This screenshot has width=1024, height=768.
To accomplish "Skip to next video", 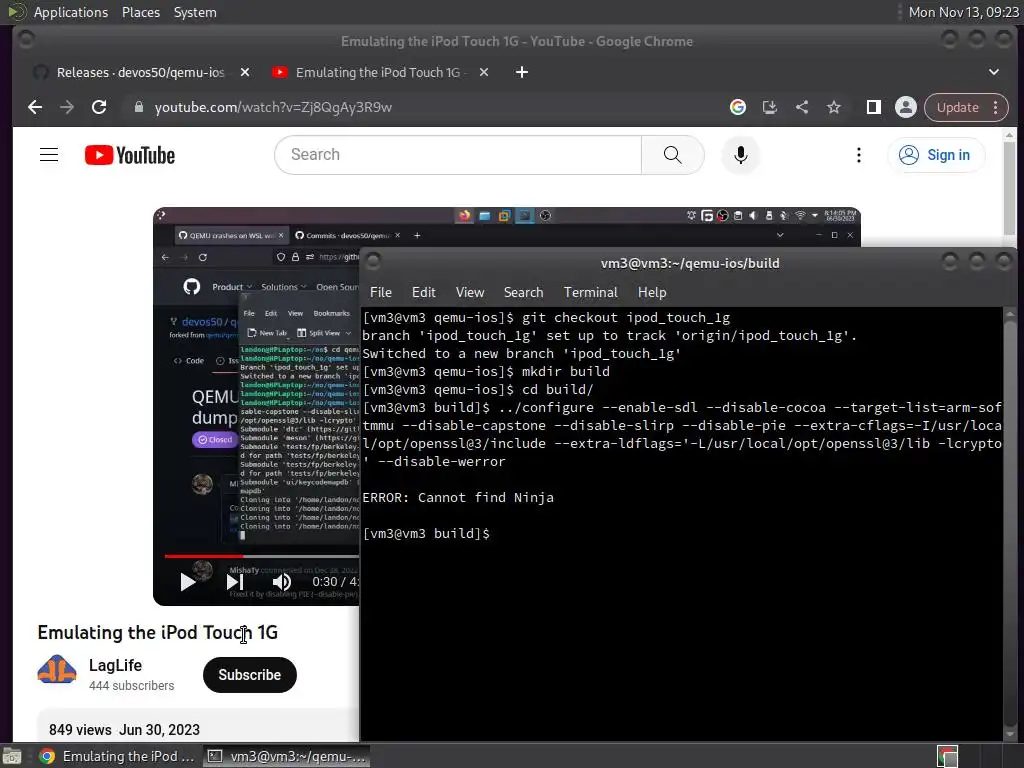I will (x=235, y=582).
